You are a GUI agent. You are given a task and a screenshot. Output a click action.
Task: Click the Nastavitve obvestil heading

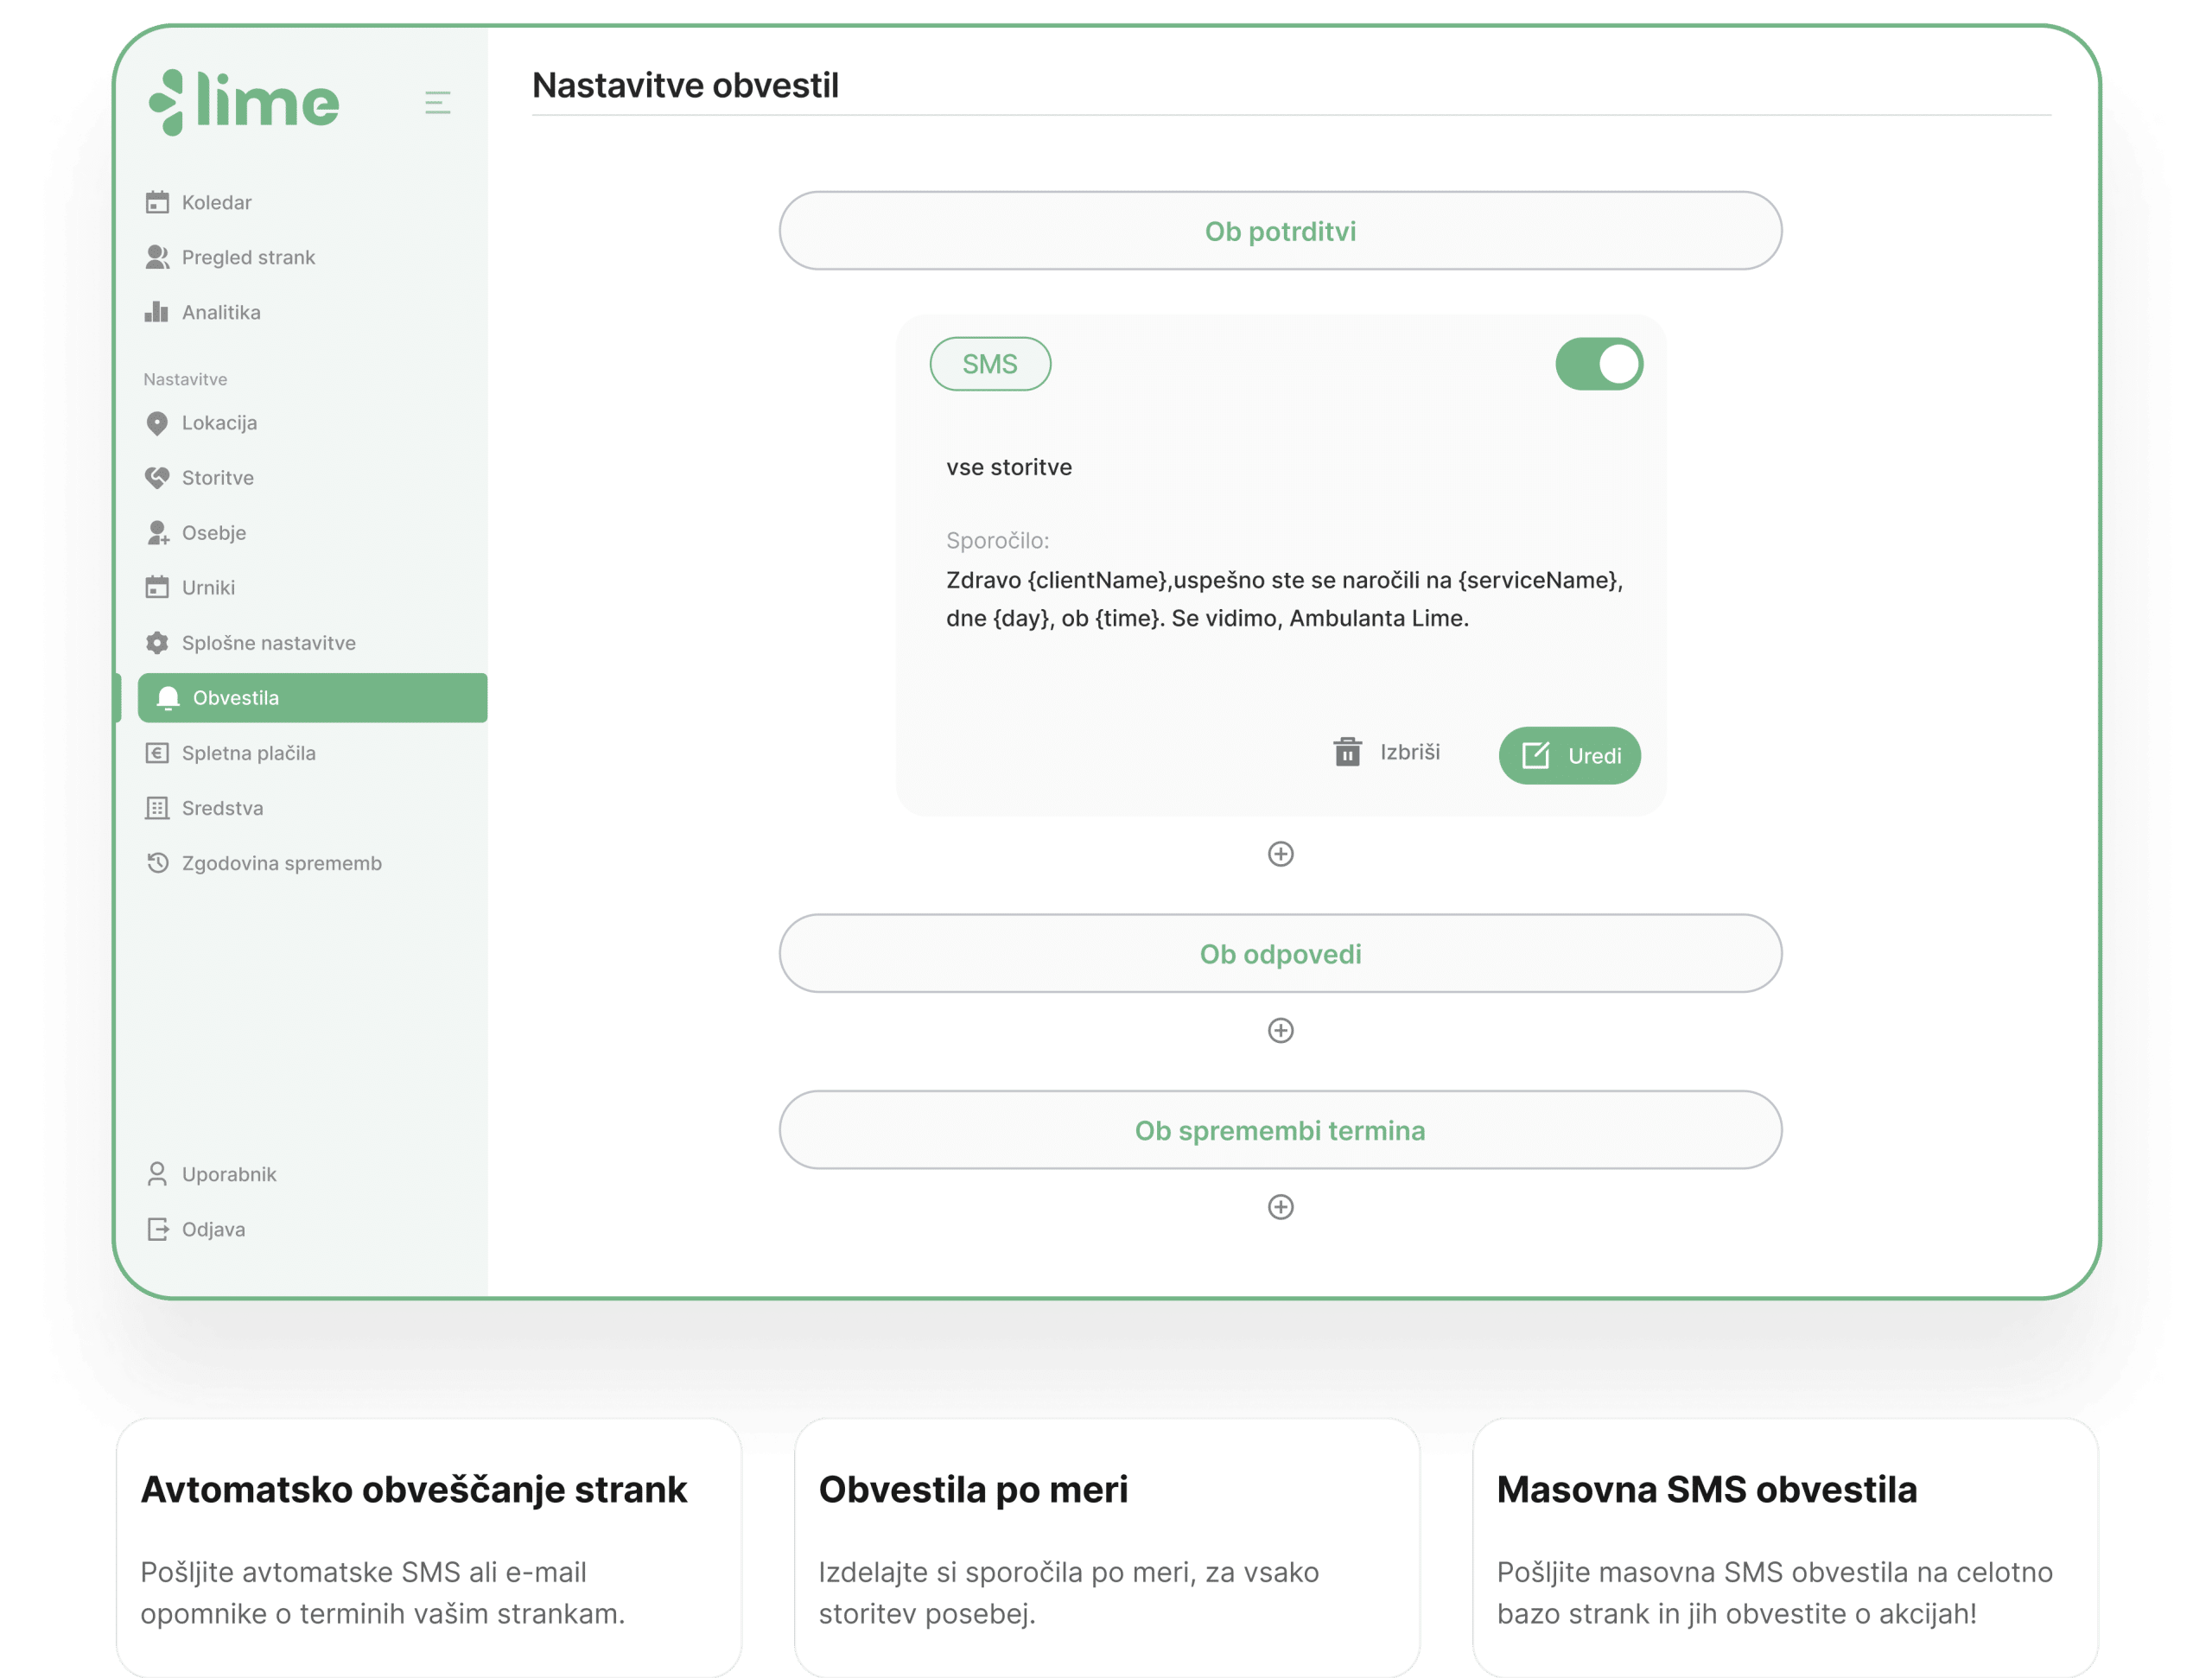(685, 85)
